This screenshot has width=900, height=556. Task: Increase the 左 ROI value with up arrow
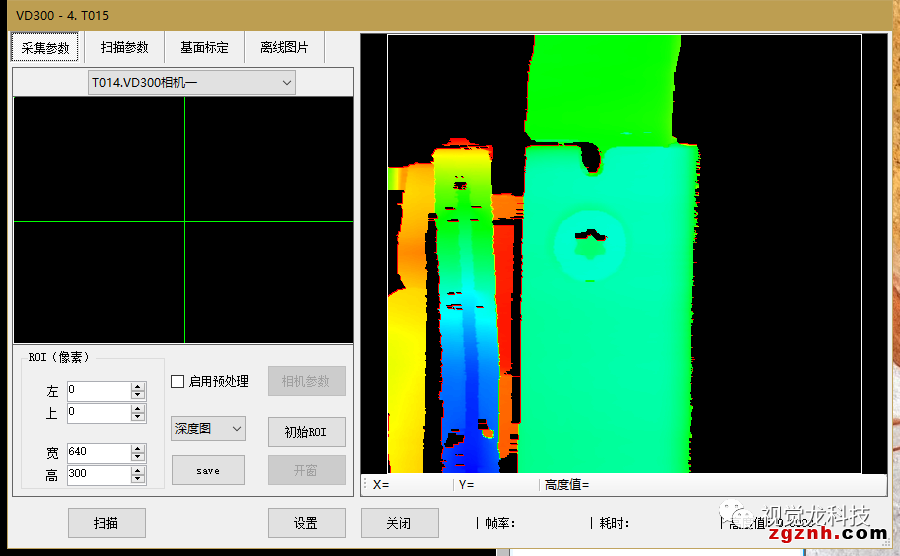[x=138, y=386]
